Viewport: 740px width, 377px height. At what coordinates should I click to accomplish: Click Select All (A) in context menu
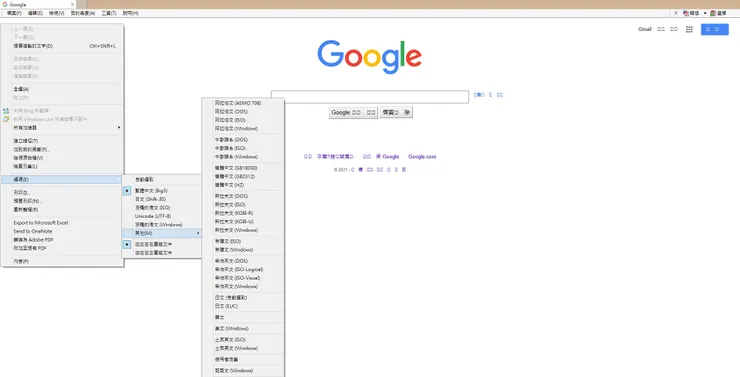[62, 89]
